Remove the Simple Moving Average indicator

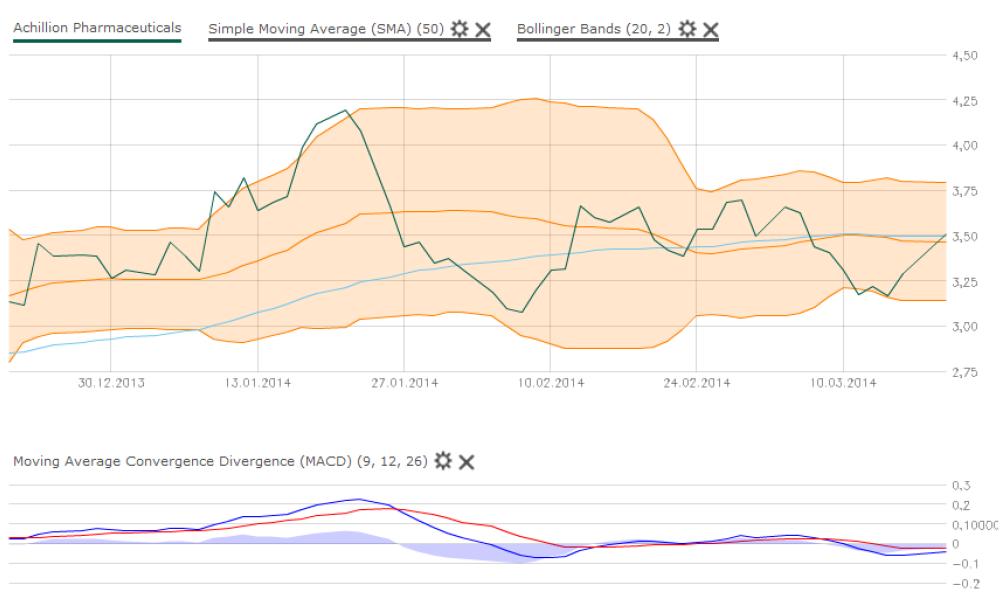[482, 29]
